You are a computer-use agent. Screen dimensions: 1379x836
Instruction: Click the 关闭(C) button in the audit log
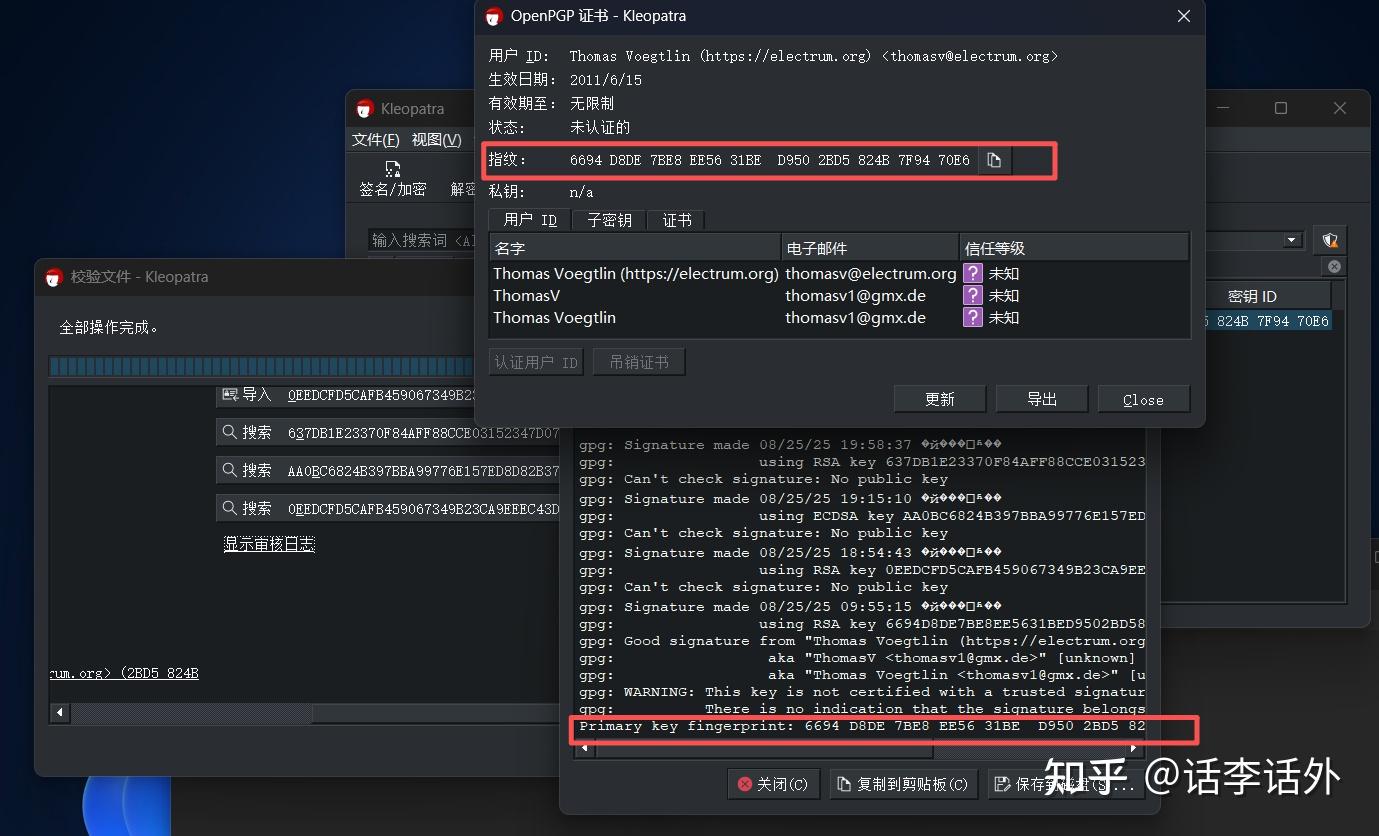coord(774,784)
